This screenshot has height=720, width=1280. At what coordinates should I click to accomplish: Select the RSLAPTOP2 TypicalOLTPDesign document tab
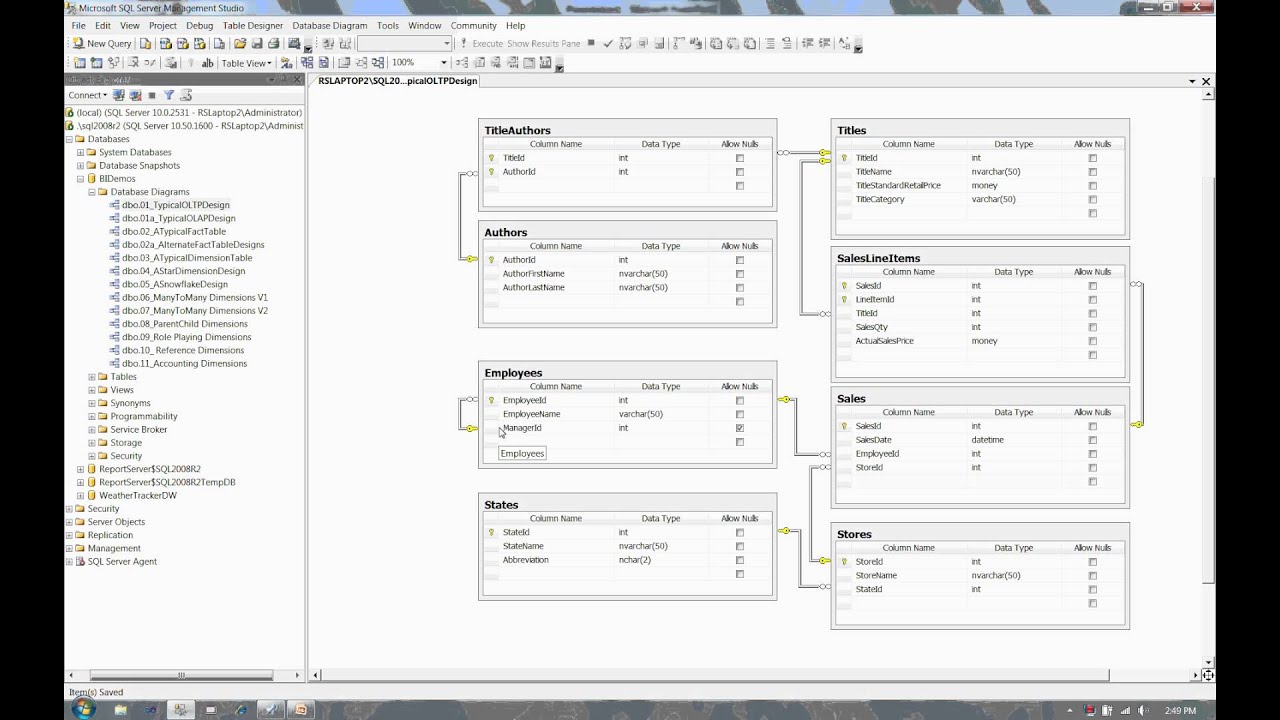[398, 81]
